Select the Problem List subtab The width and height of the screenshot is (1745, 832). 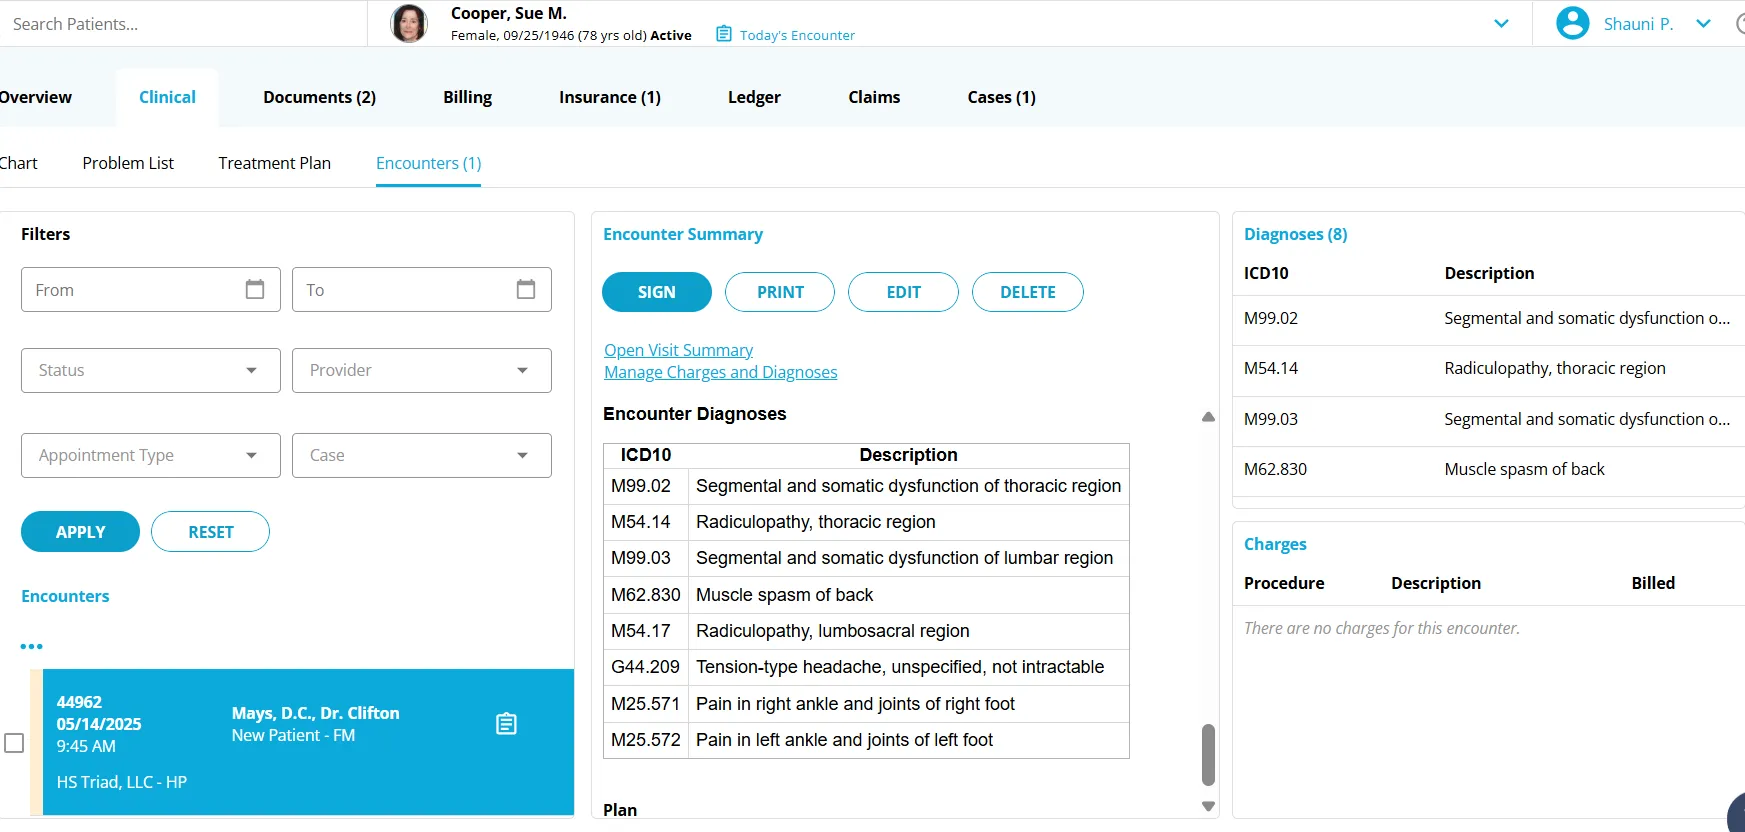[x=128, y=163]
